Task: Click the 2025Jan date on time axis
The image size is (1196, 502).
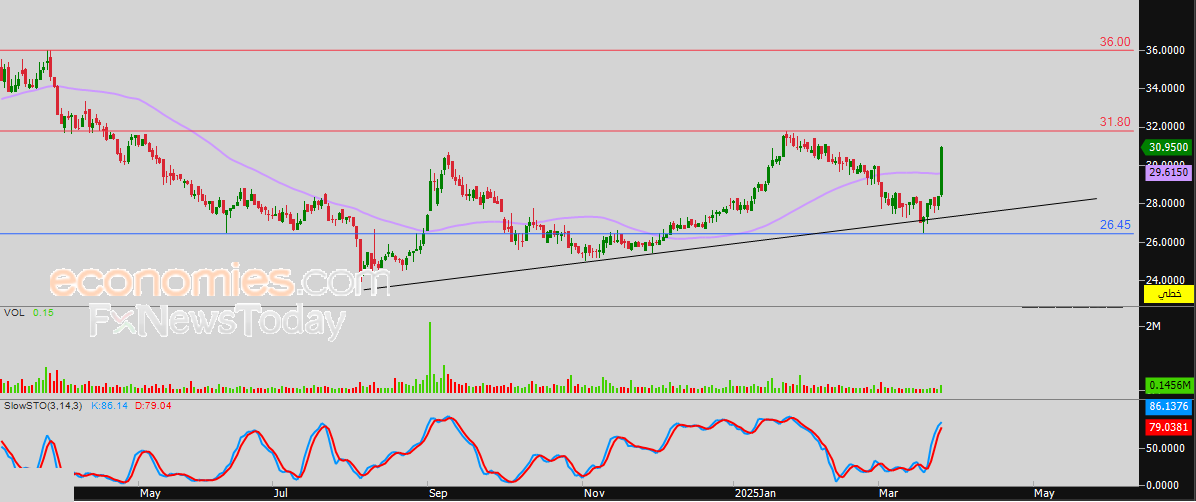Action: 757,494
